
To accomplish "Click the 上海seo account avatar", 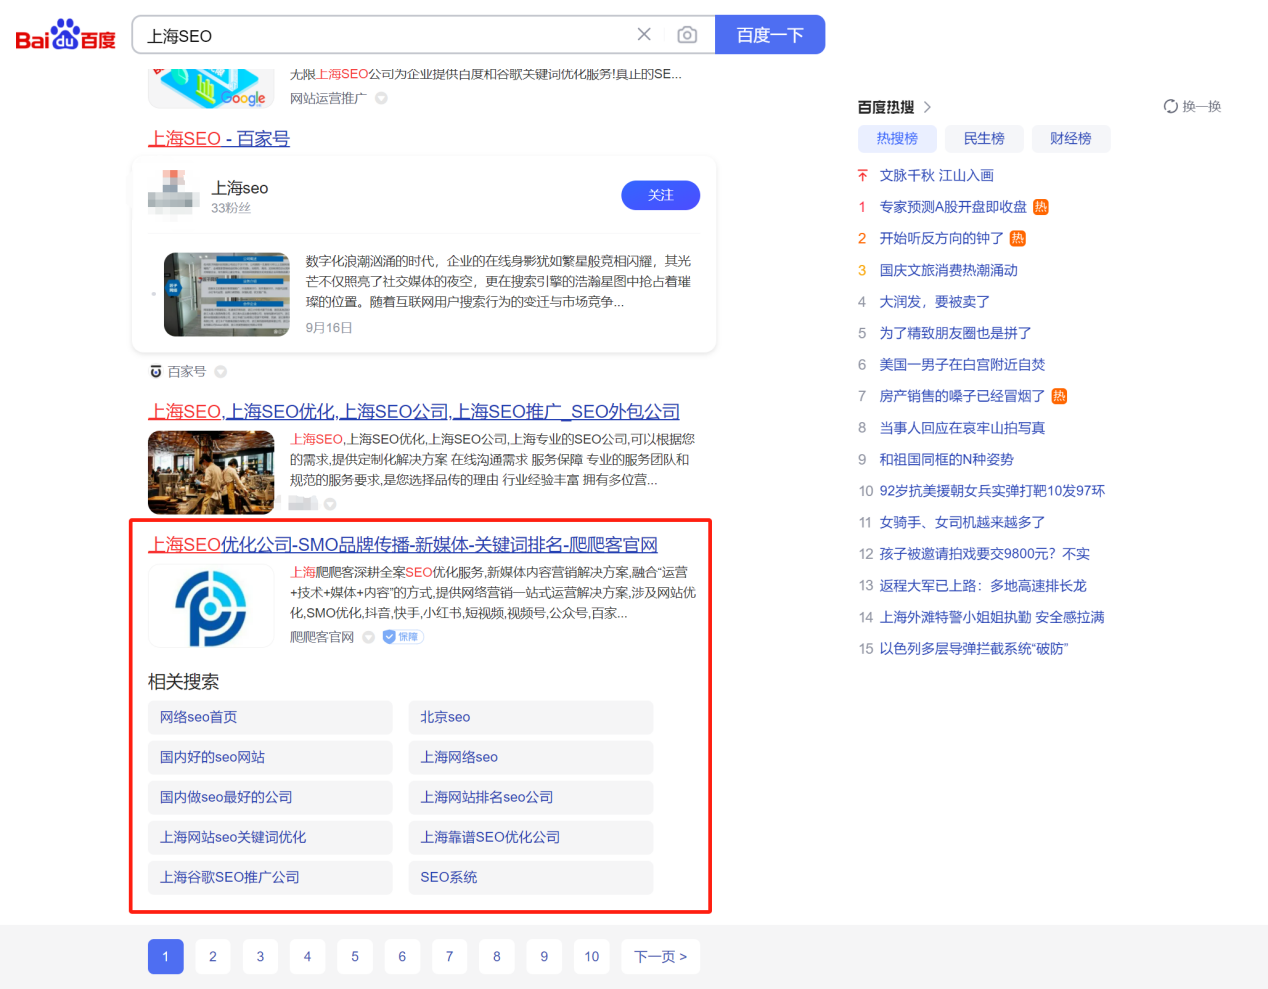I will 174,195.
